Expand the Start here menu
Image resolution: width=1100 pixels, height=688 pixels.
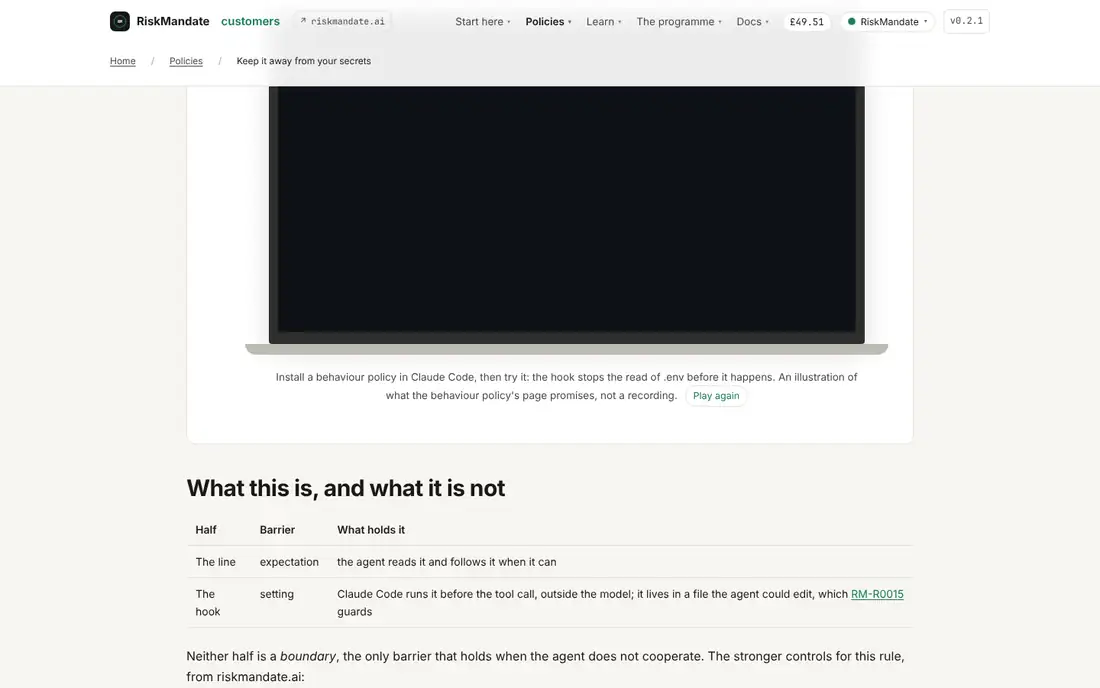click(x=483, y=22)
